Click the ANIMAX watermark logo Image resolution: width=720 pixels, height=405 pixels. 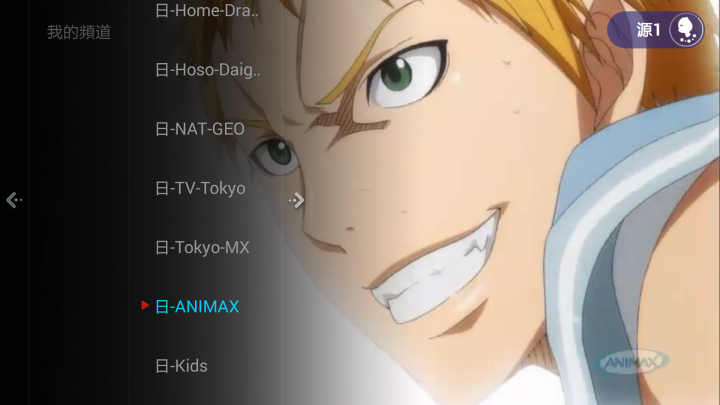pos(632,363)
